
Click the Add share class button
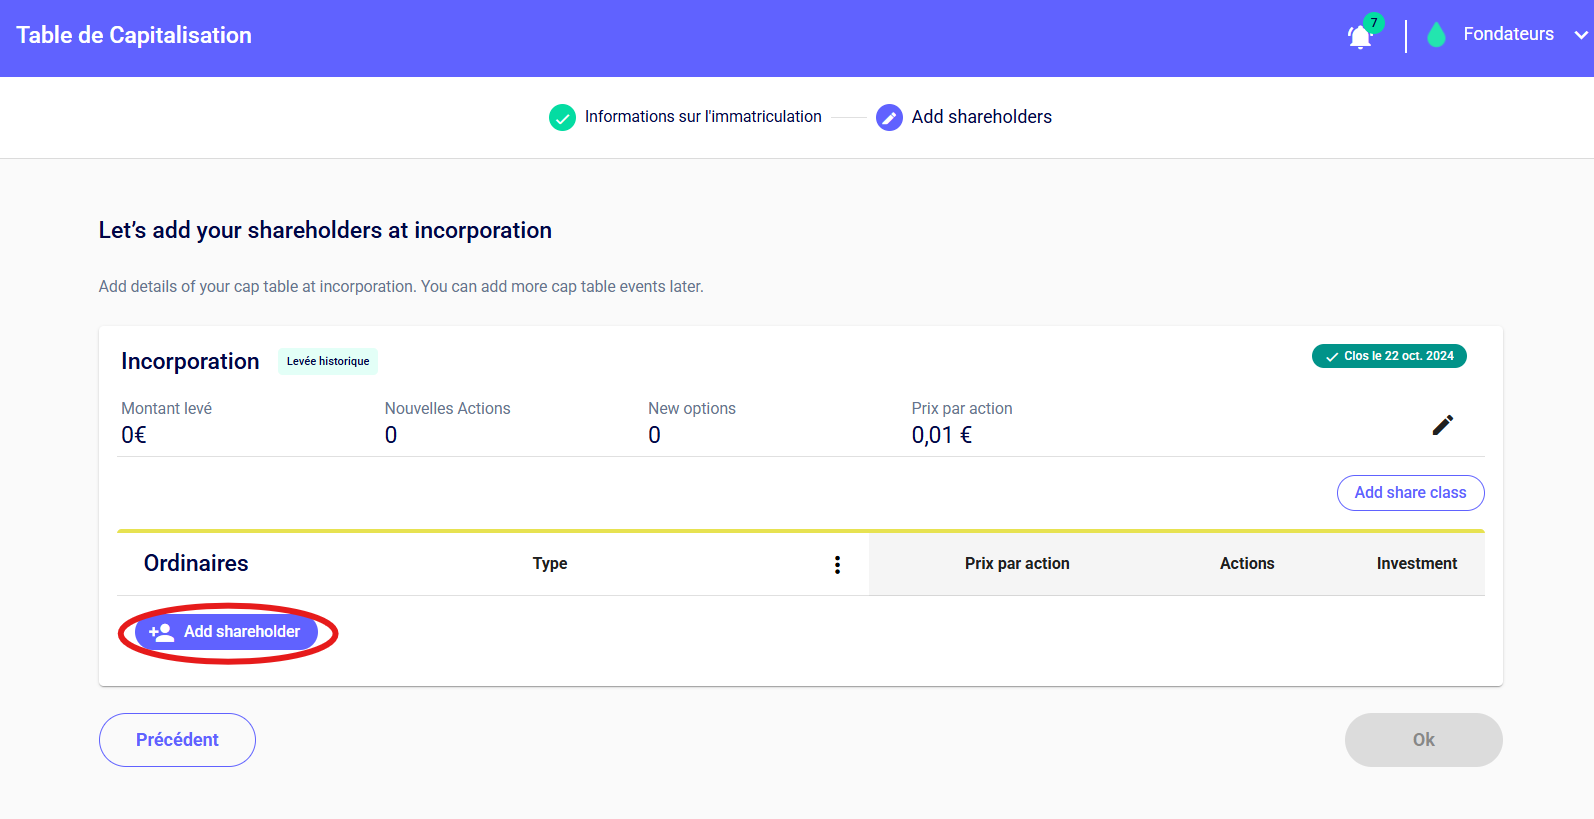1410,493
